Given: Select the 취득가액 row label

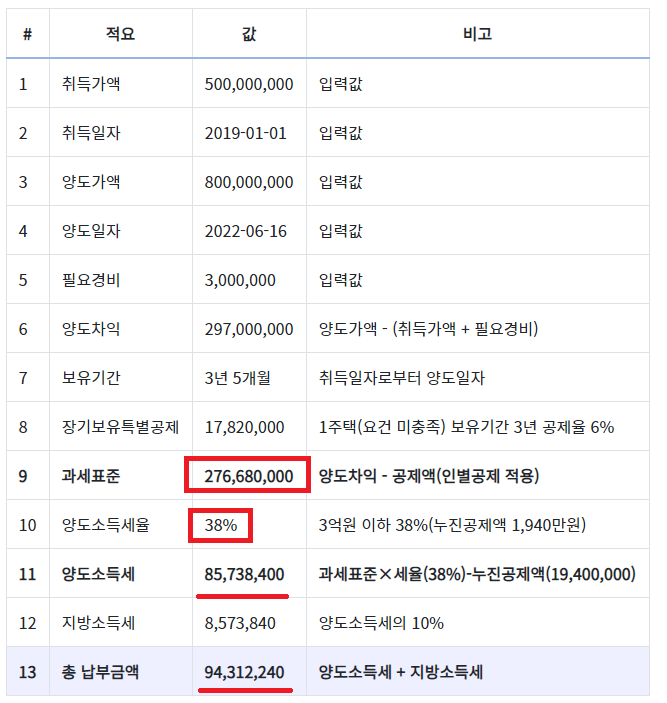Looking at the screenshot, I should click(x=91, y=84).
